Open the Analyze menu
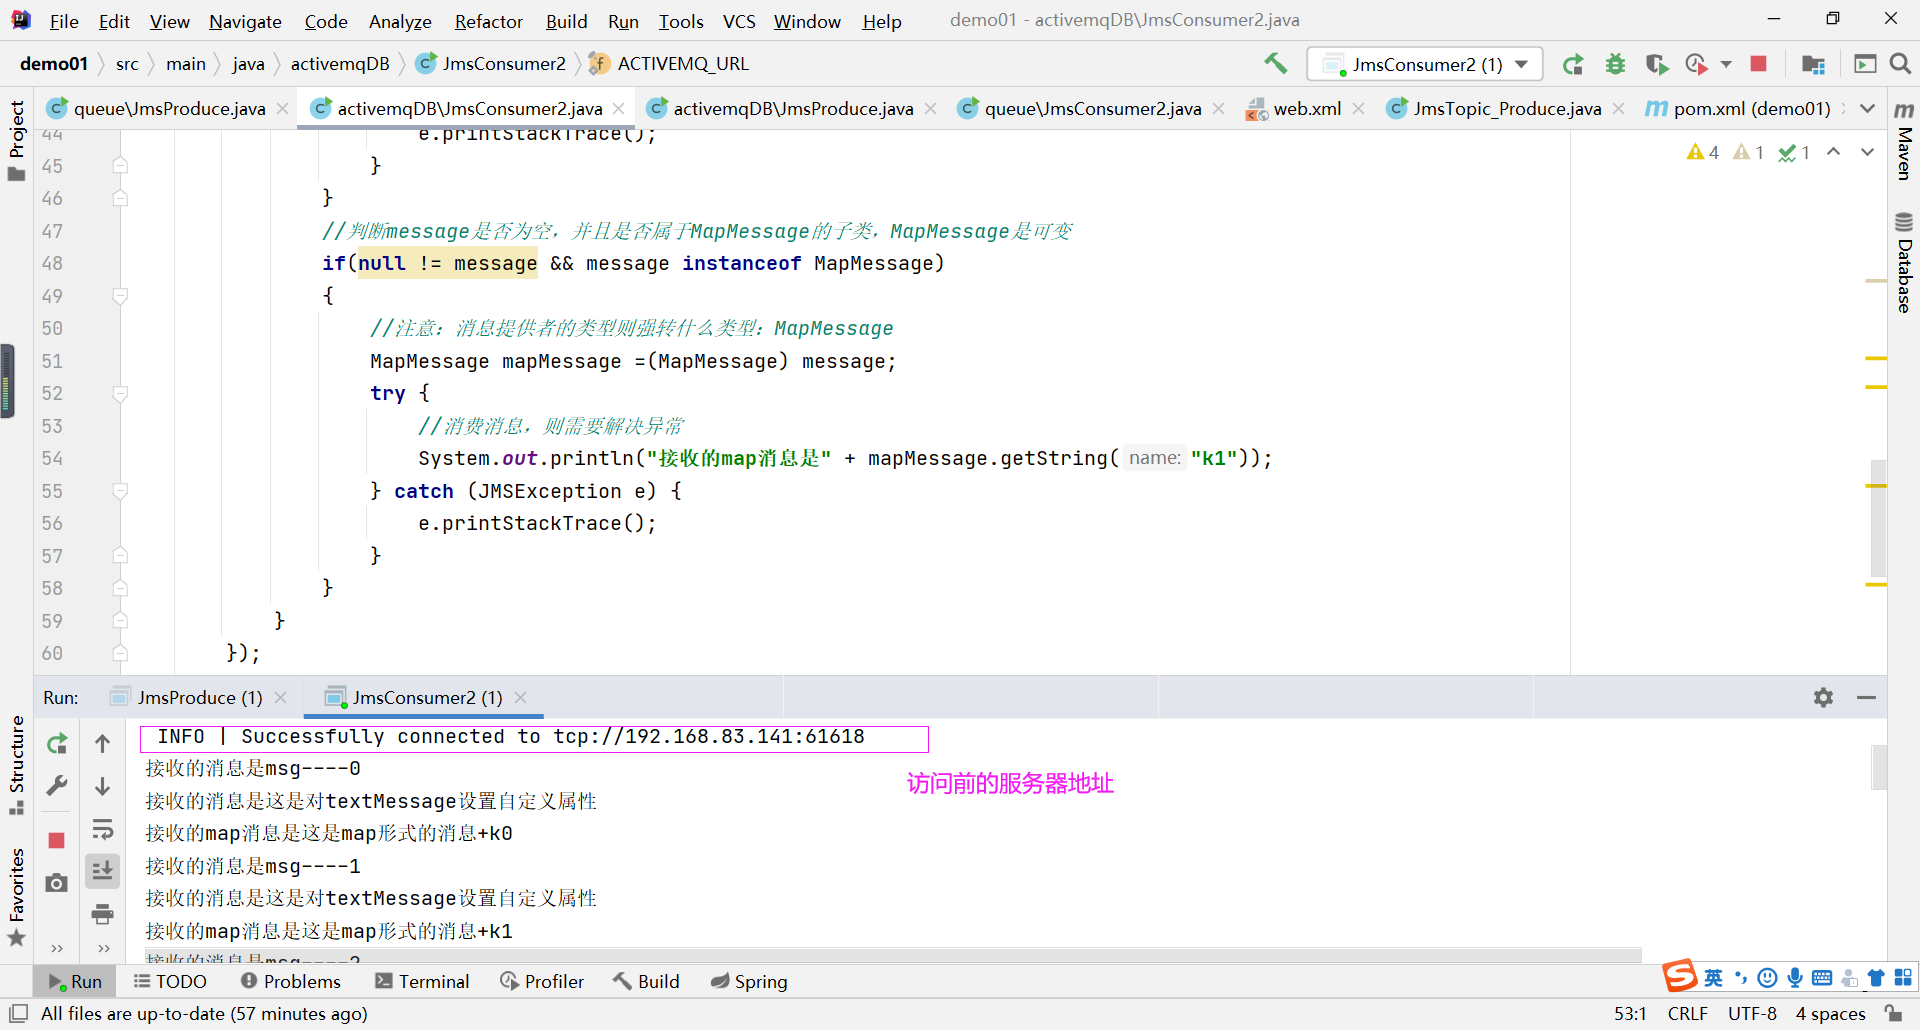The image size is (1920, 1030). (400, 21)
